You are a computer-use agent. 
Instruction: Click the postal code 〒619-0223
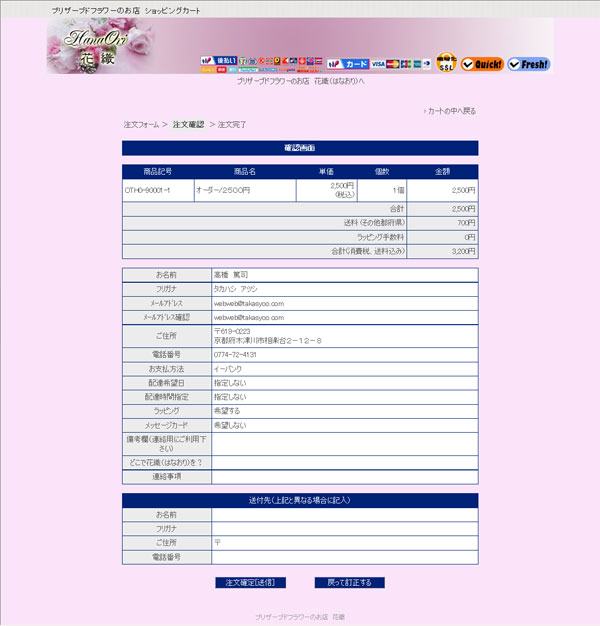(x=232, y=331)
